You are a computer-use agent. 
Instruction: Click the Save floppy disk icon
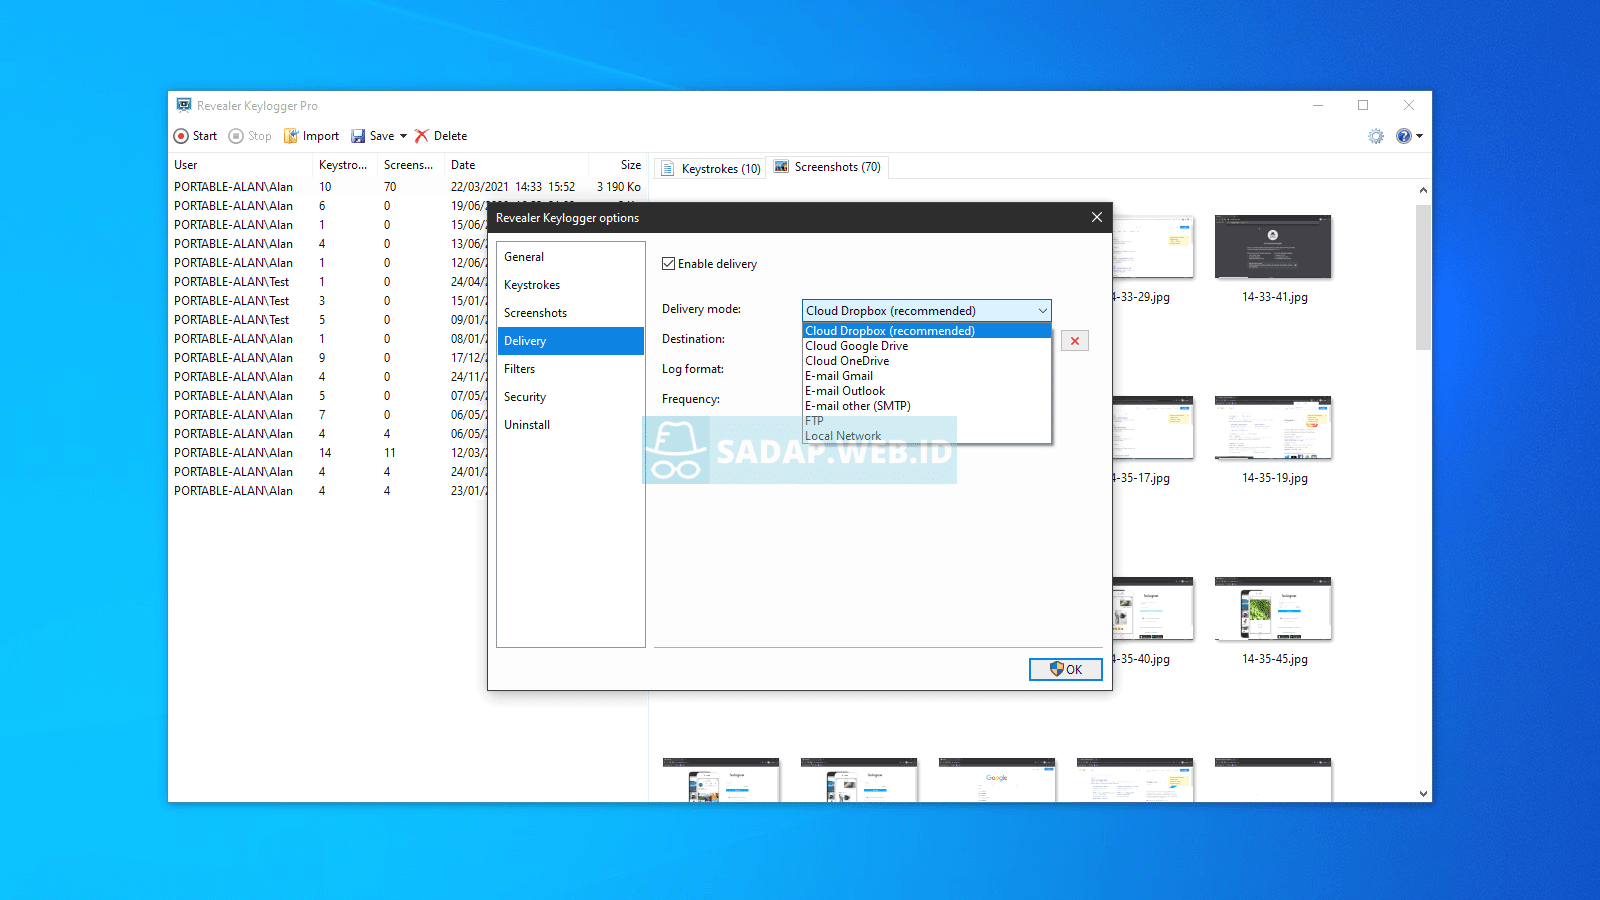tap(358, 136)
